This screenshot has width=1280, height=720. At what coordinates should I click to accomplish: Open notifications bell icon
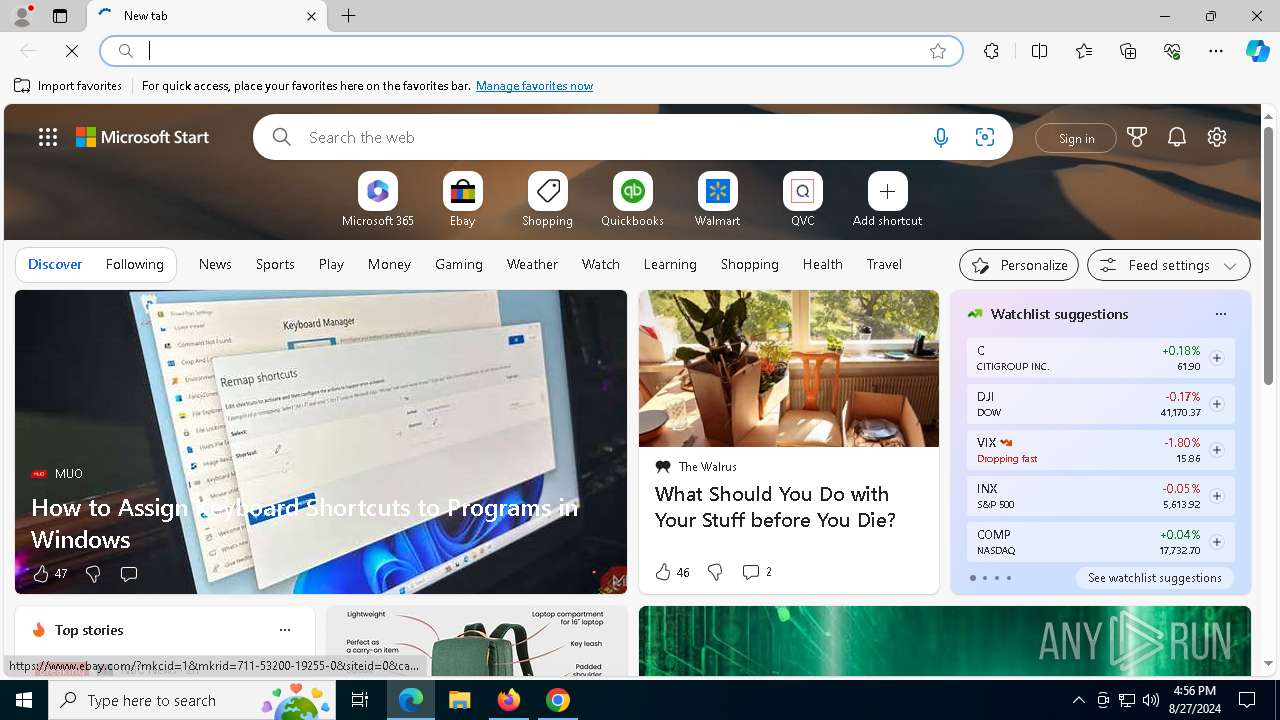(1177, 138)
